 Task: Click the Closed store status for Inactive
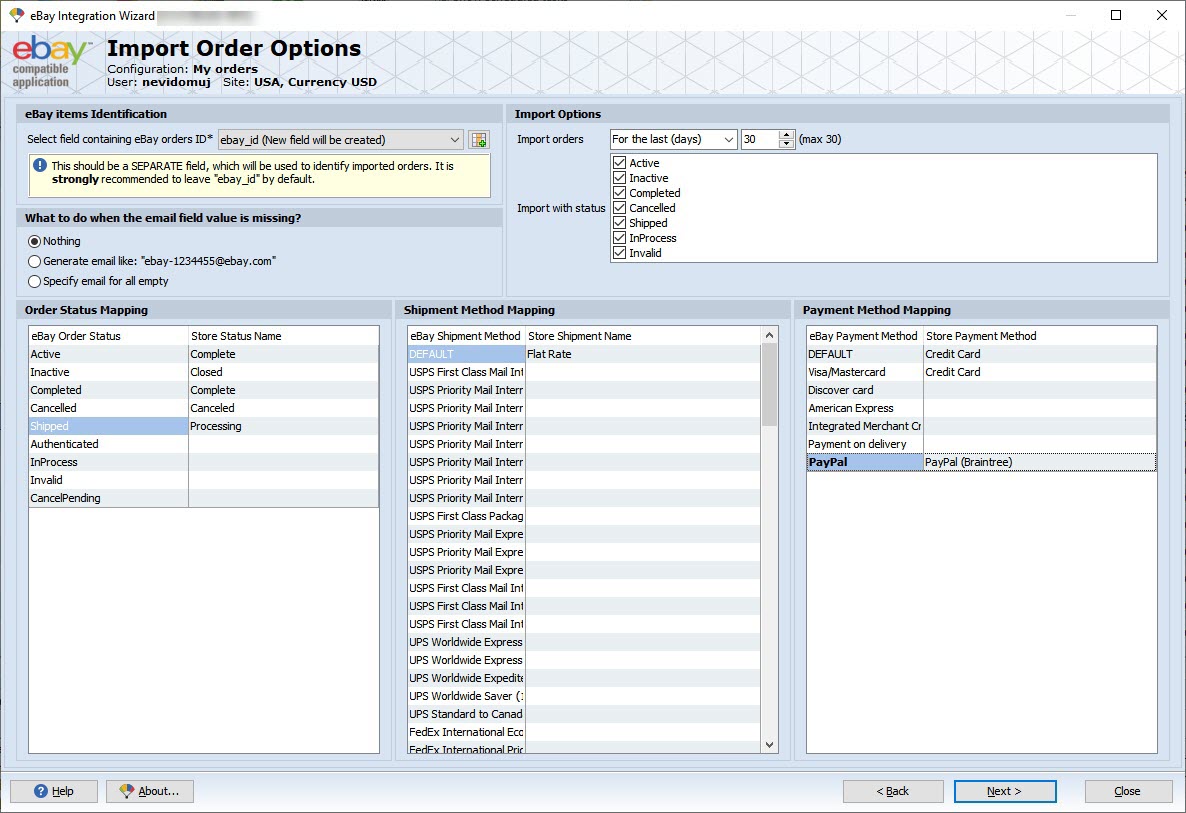(x=284, y=372)
